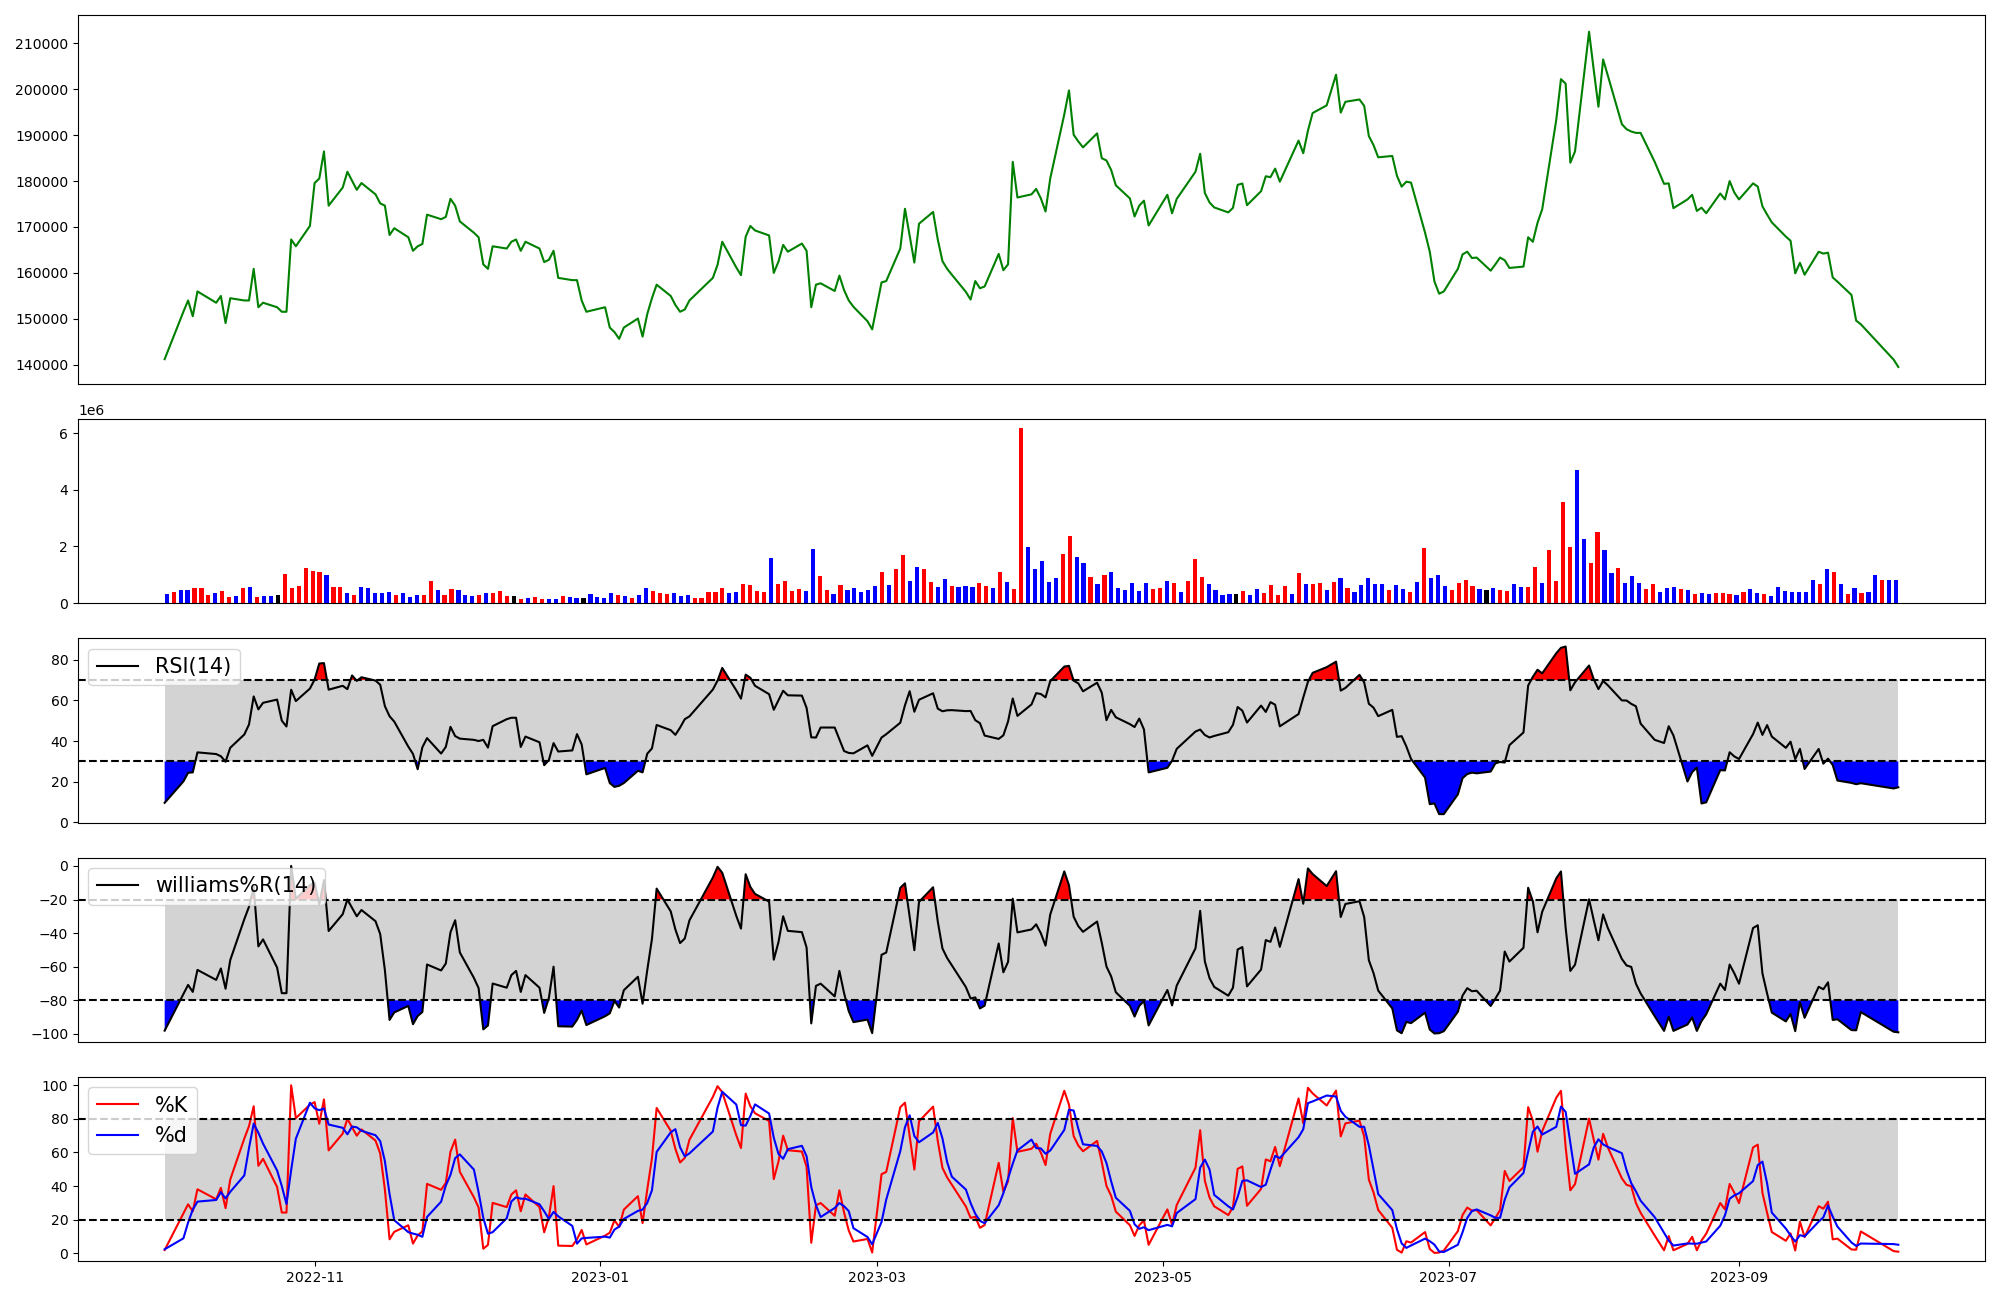Click the %d legend entry text

[x=171, y=1135]
